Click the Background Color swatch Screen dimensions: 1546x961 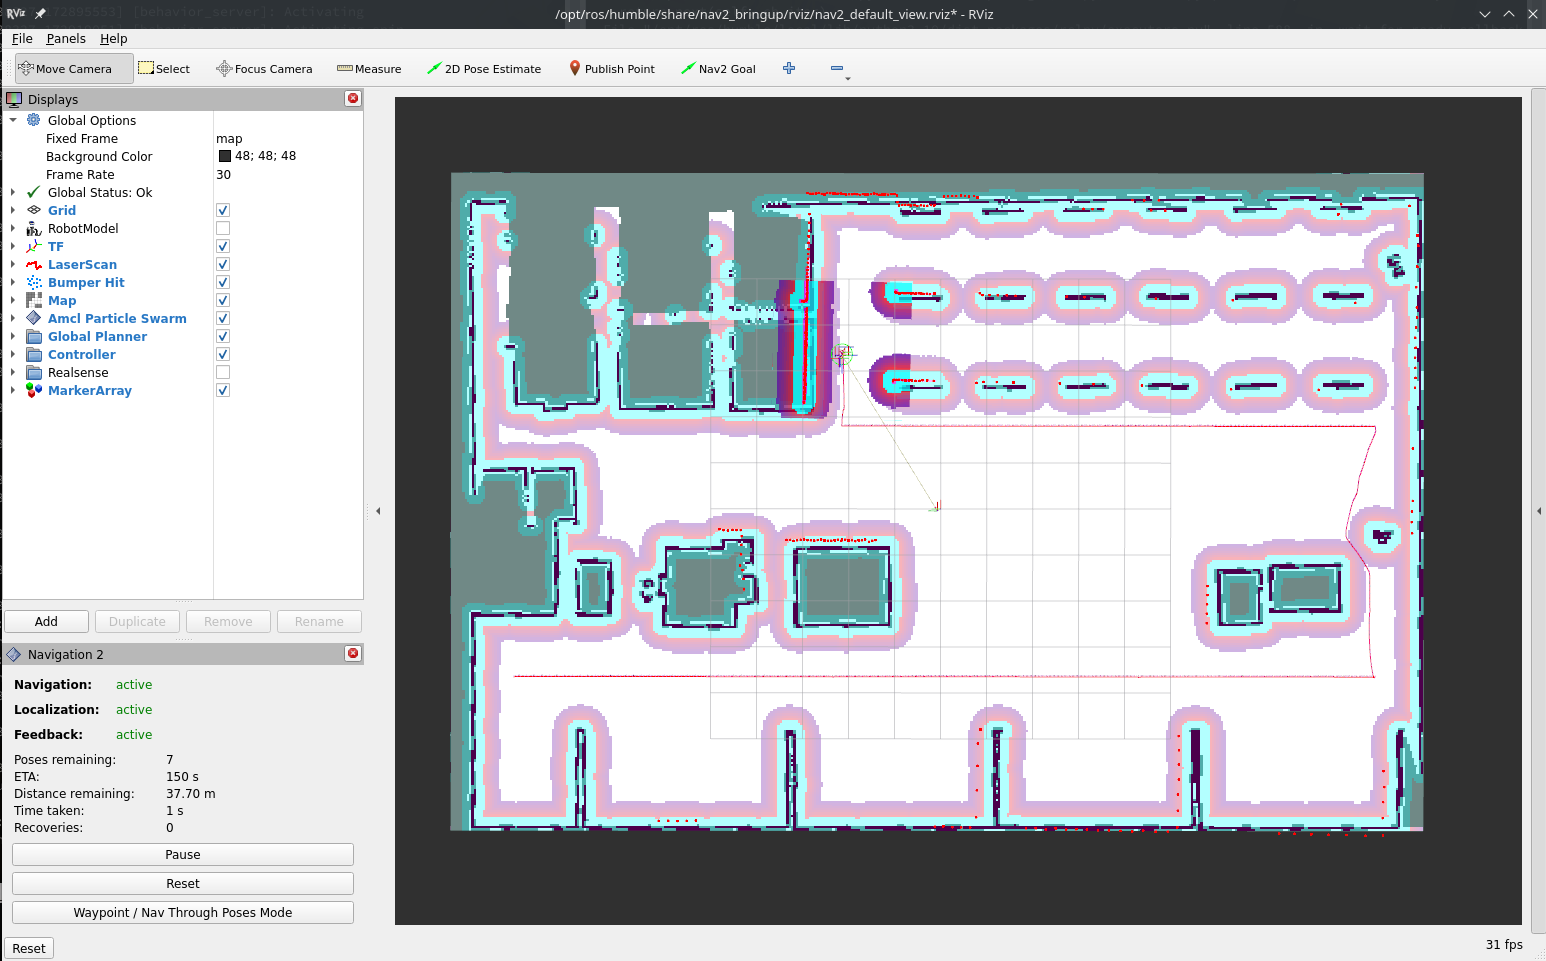(x=225, y=156)
